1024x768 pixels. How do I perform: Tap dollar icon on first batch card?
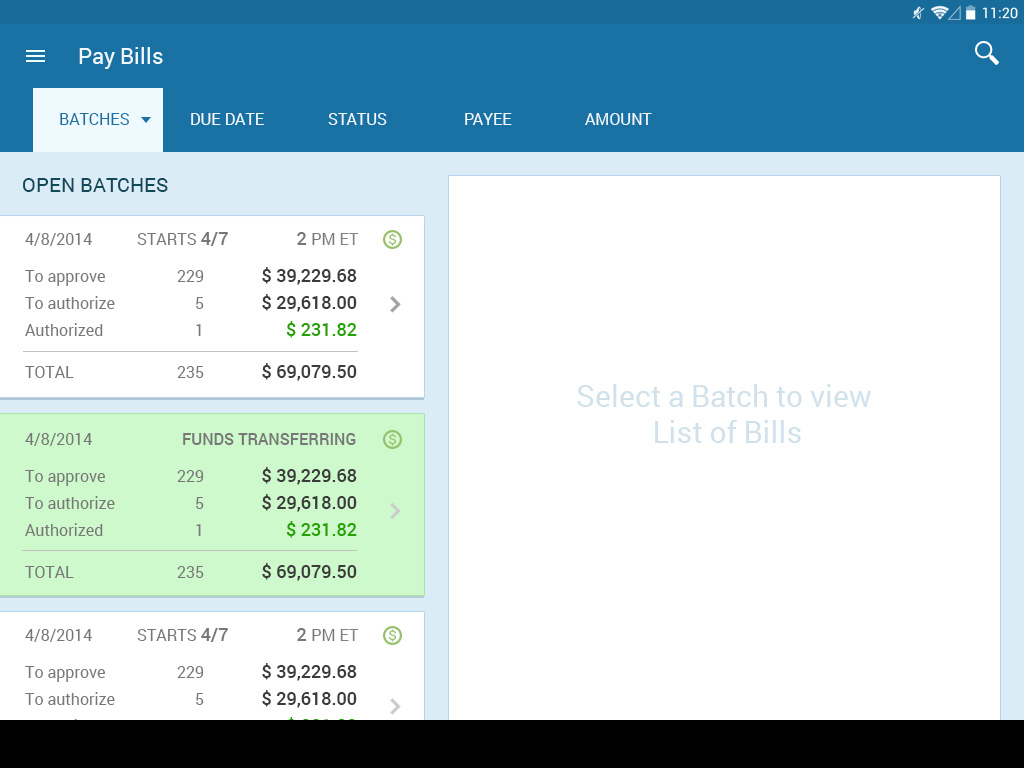[x=392, y=239]
